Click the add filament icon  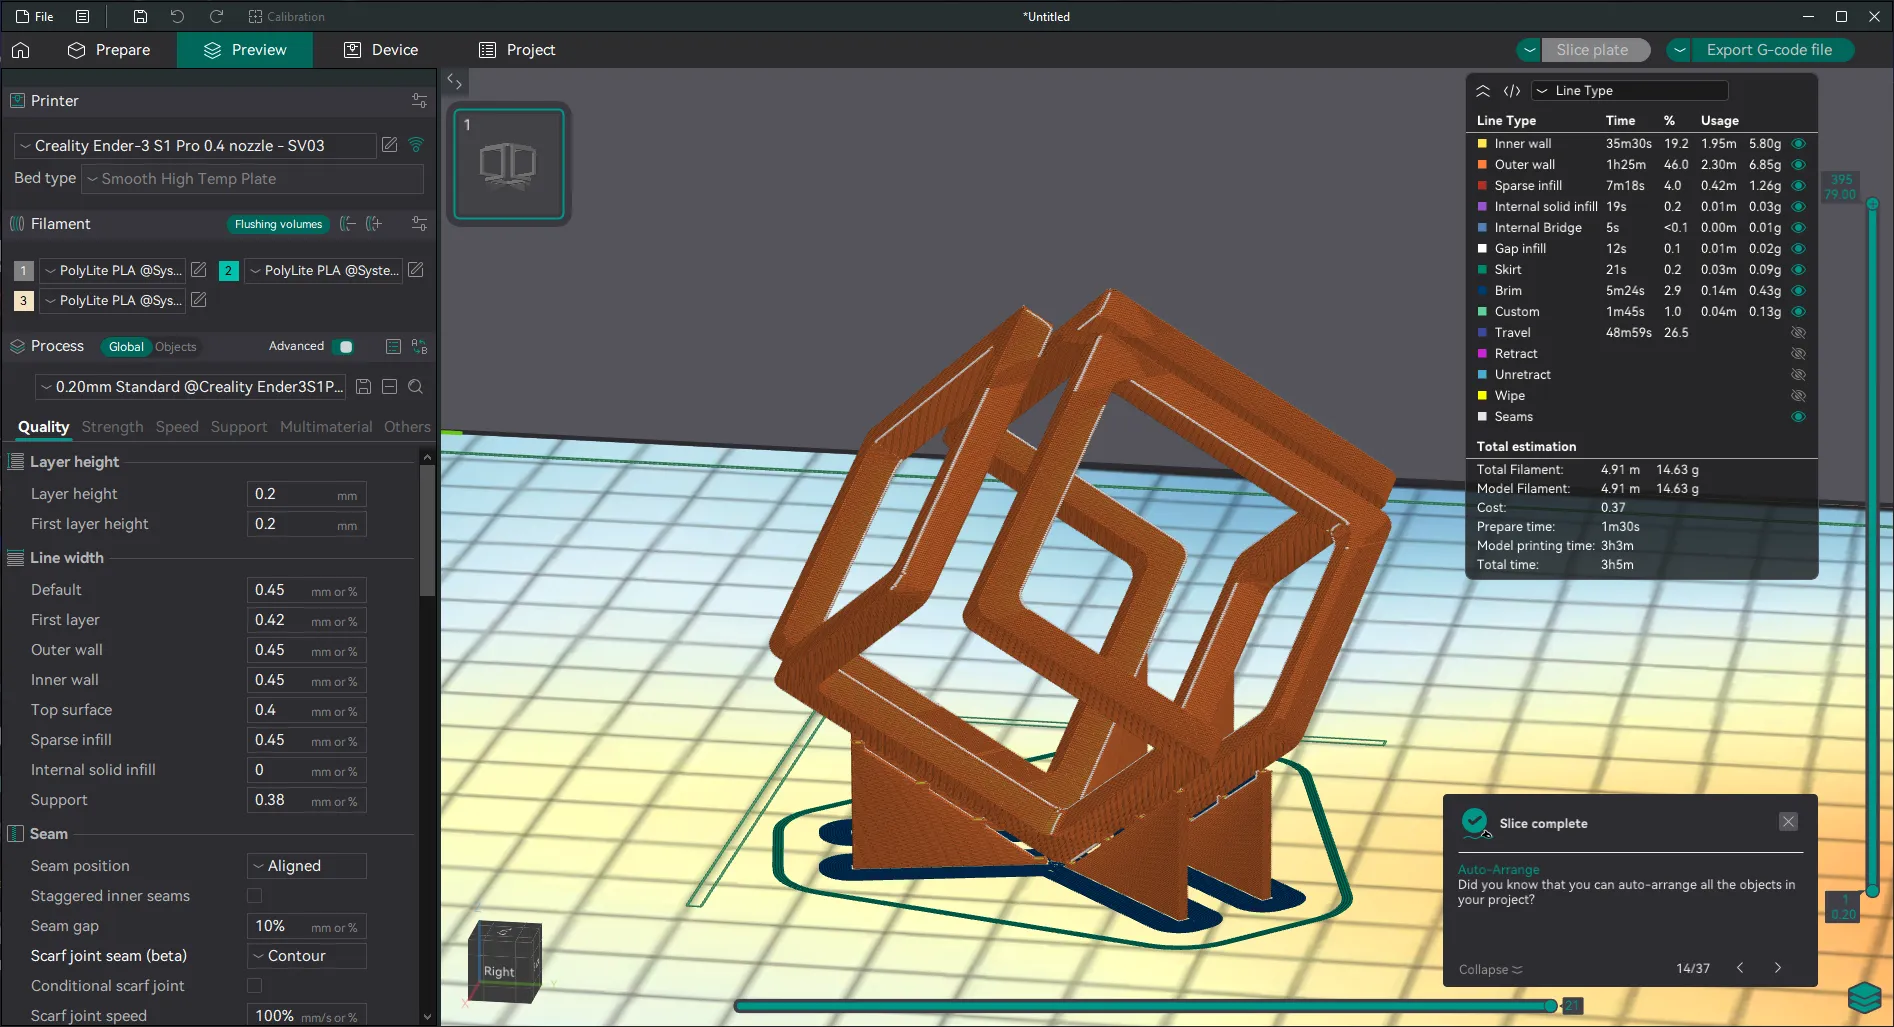tap(374, 224)
